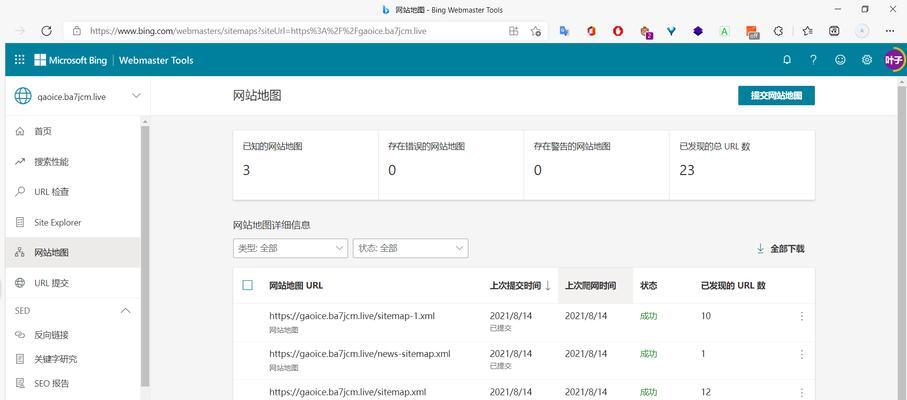Screen dimensions: 907x400
Task: Open the Webmaster Tools settings gear
Action: (x=867, y=60)
